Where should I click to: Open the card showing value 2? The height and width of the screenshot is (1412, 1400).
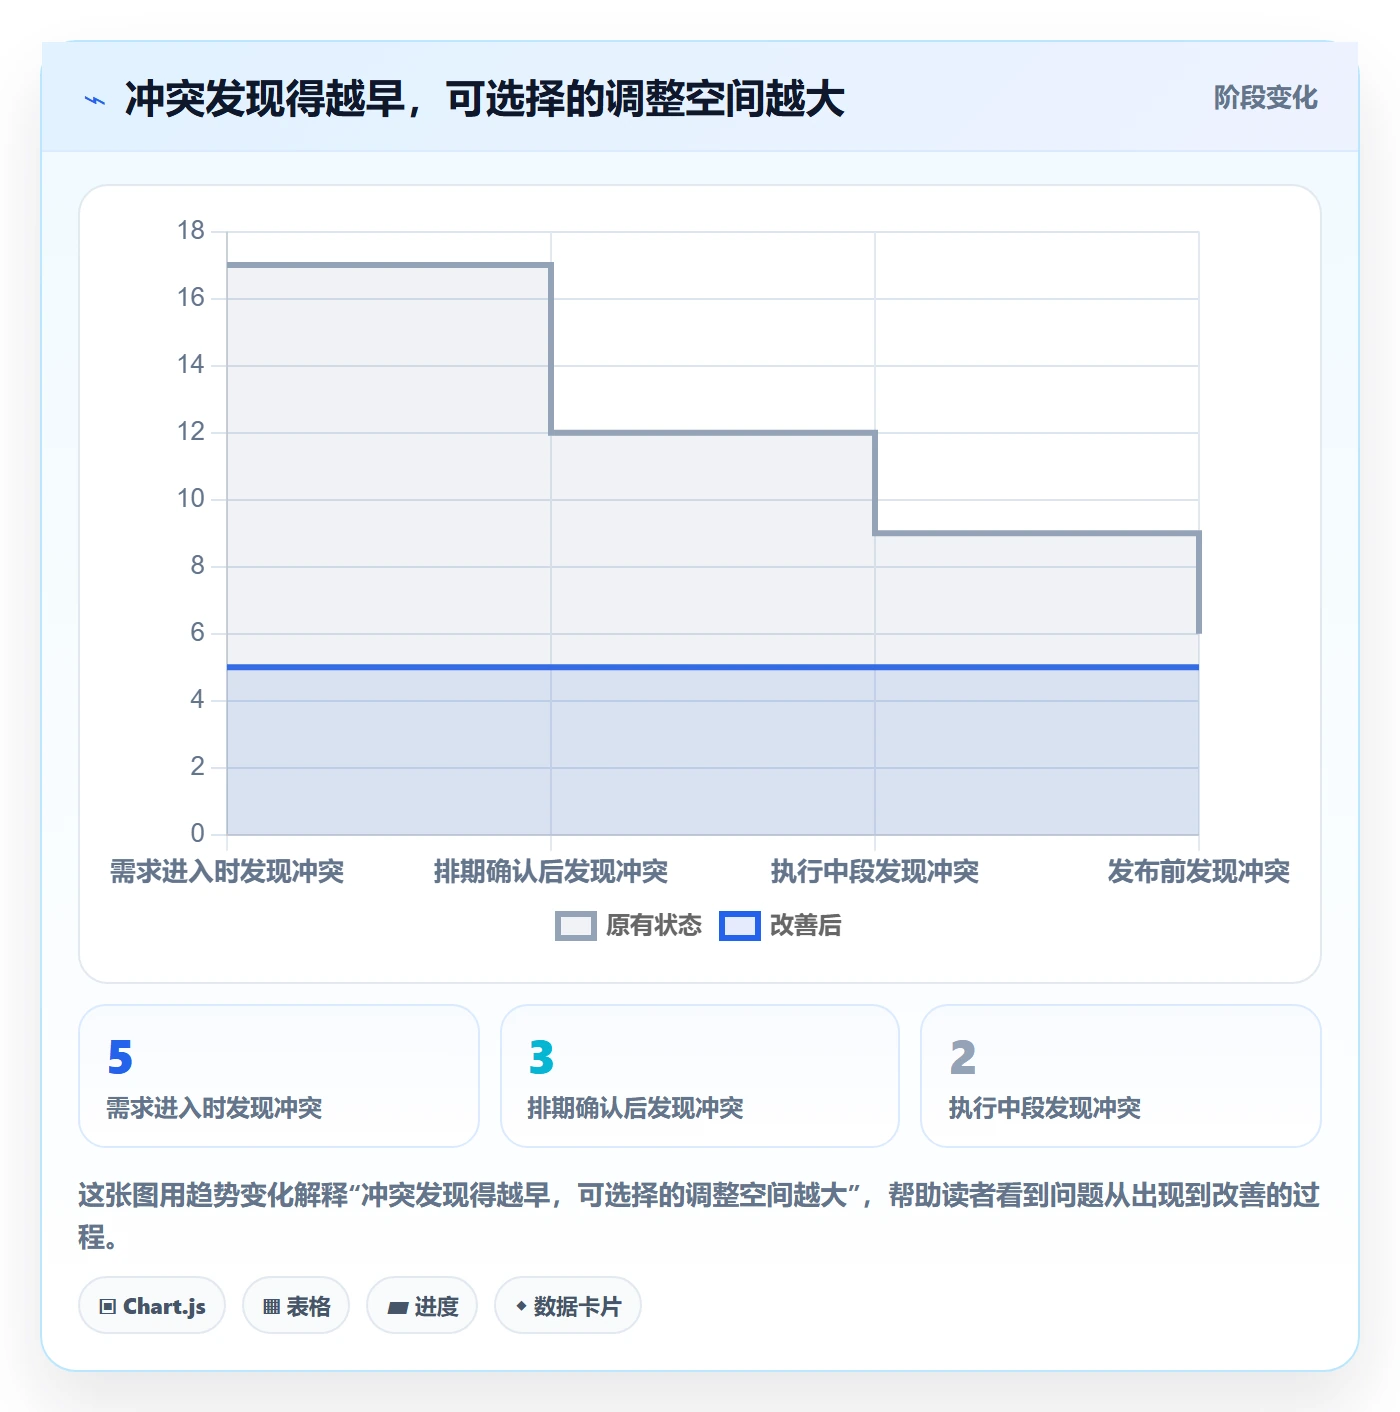[1121, 1076]
